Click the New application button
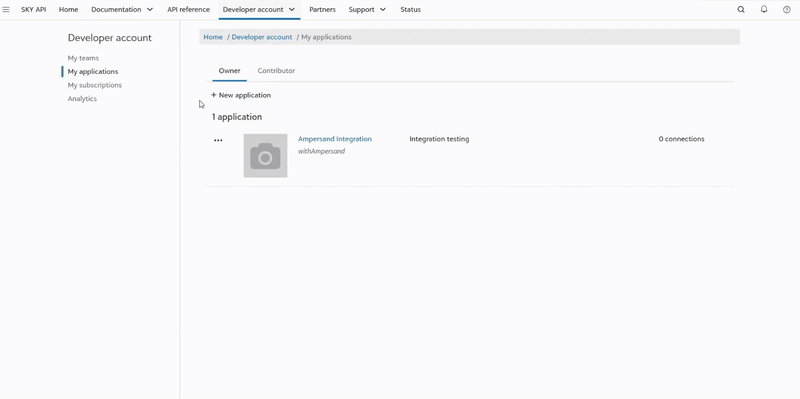The image size is (800, 399). coord(241,95)
